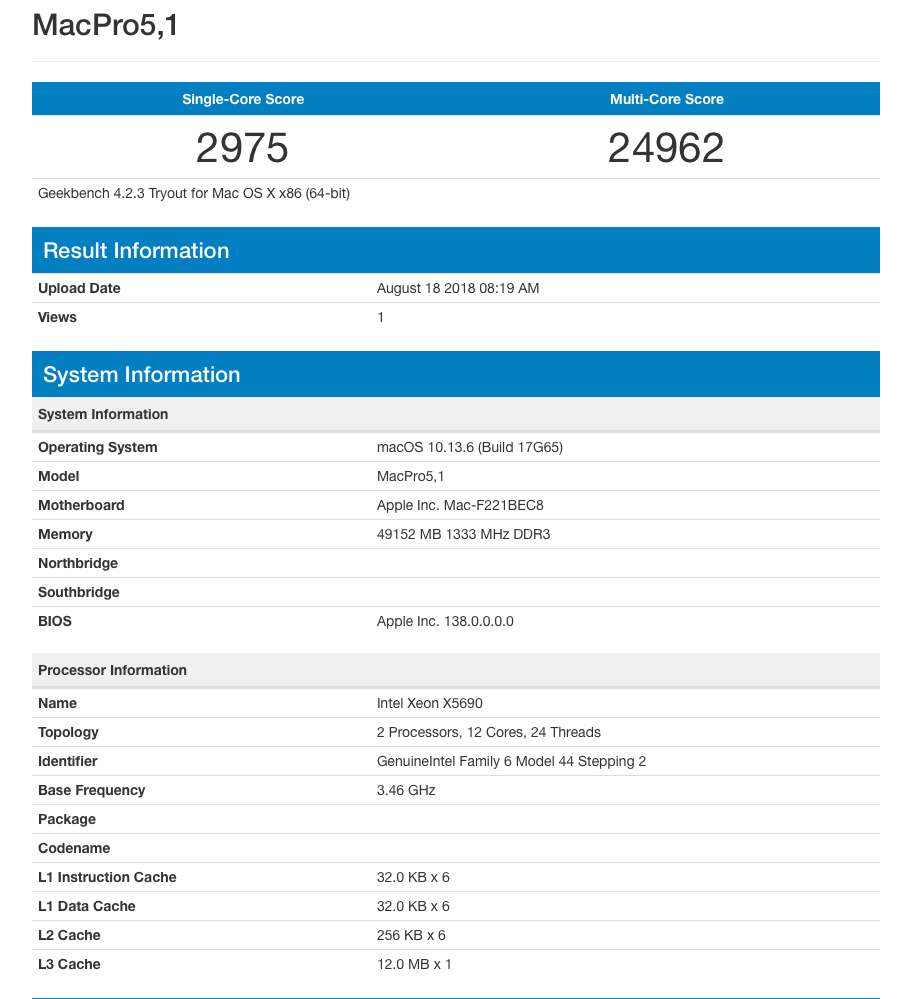Click the Upload Date label
The image size is (897, 999).
pyautogui.click(x=79, y=289)
